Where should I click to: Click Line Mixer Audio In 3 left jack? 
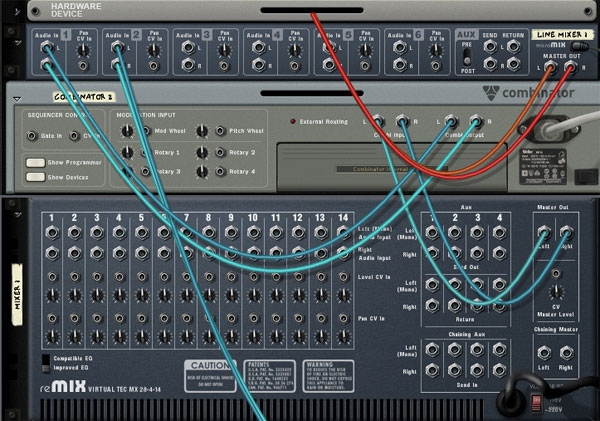point(188,48)
